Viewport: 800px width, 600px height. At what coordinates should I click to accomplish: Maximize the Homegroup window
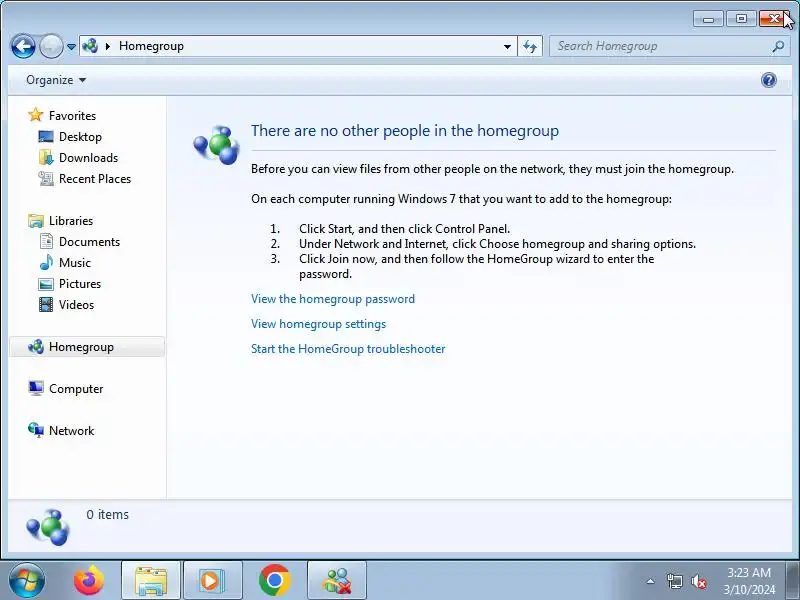coord(741,19)
